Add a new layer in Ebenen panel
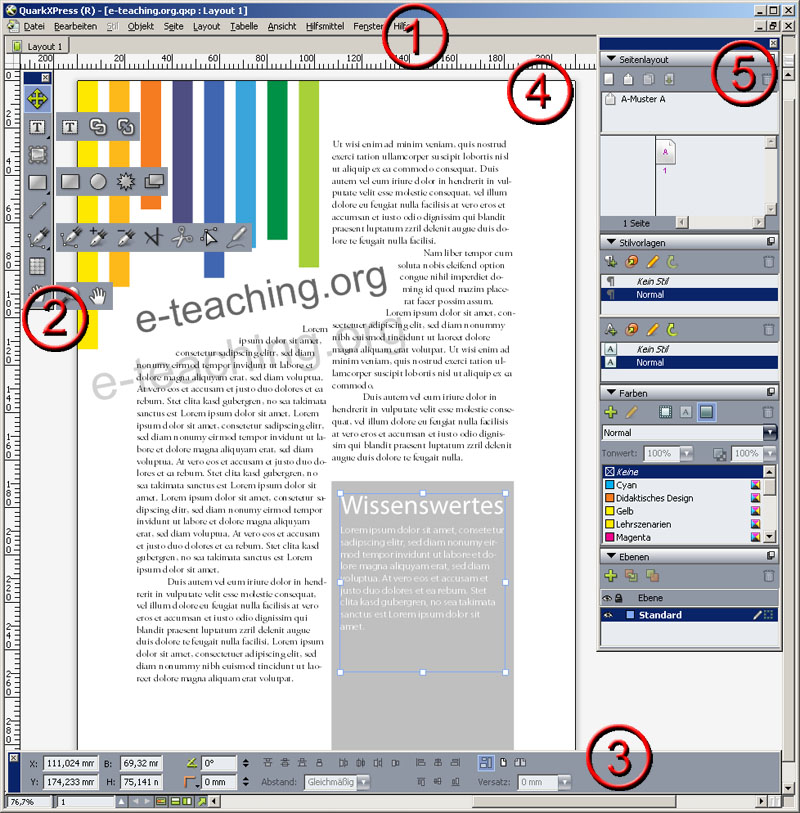Viewport: 800px width, 813px height. tap(611, 576)
